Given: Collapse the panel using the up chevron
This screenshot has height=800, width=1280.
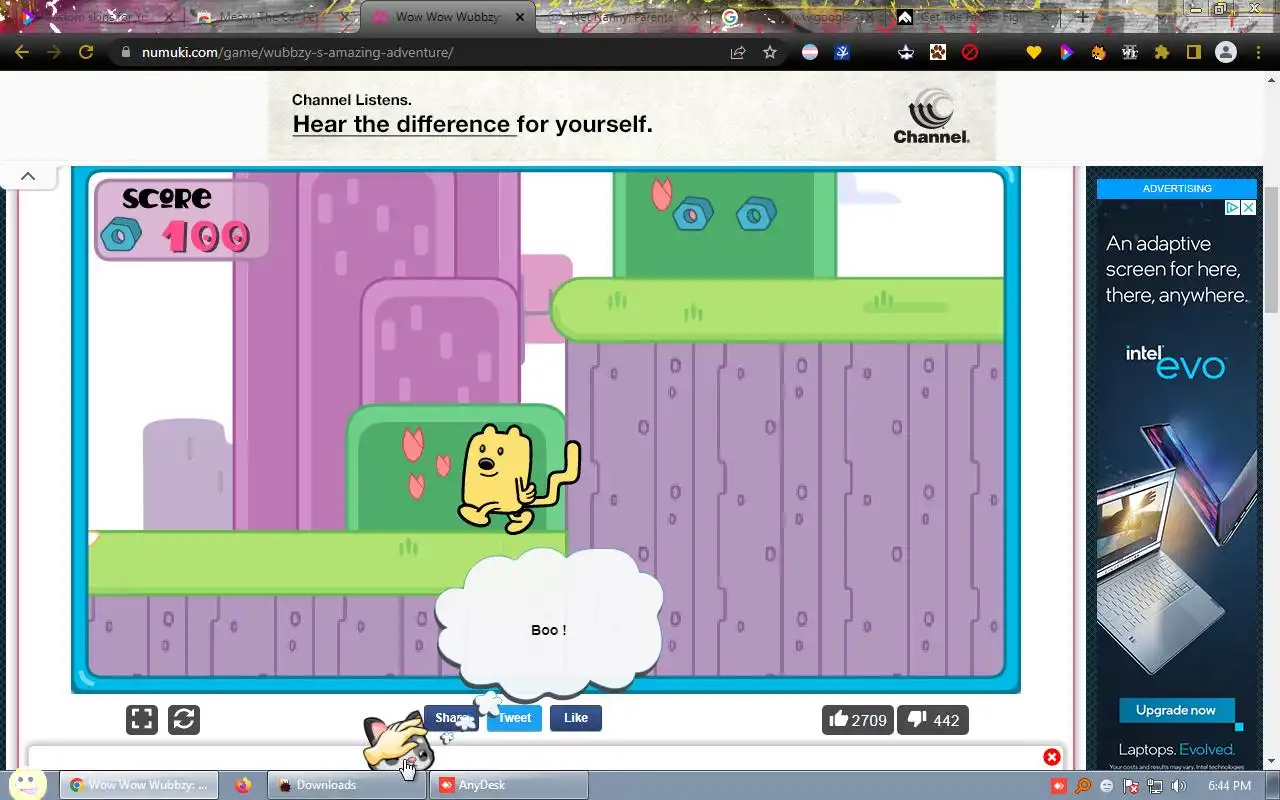Looking at the screenshot, I should (28, 176).
